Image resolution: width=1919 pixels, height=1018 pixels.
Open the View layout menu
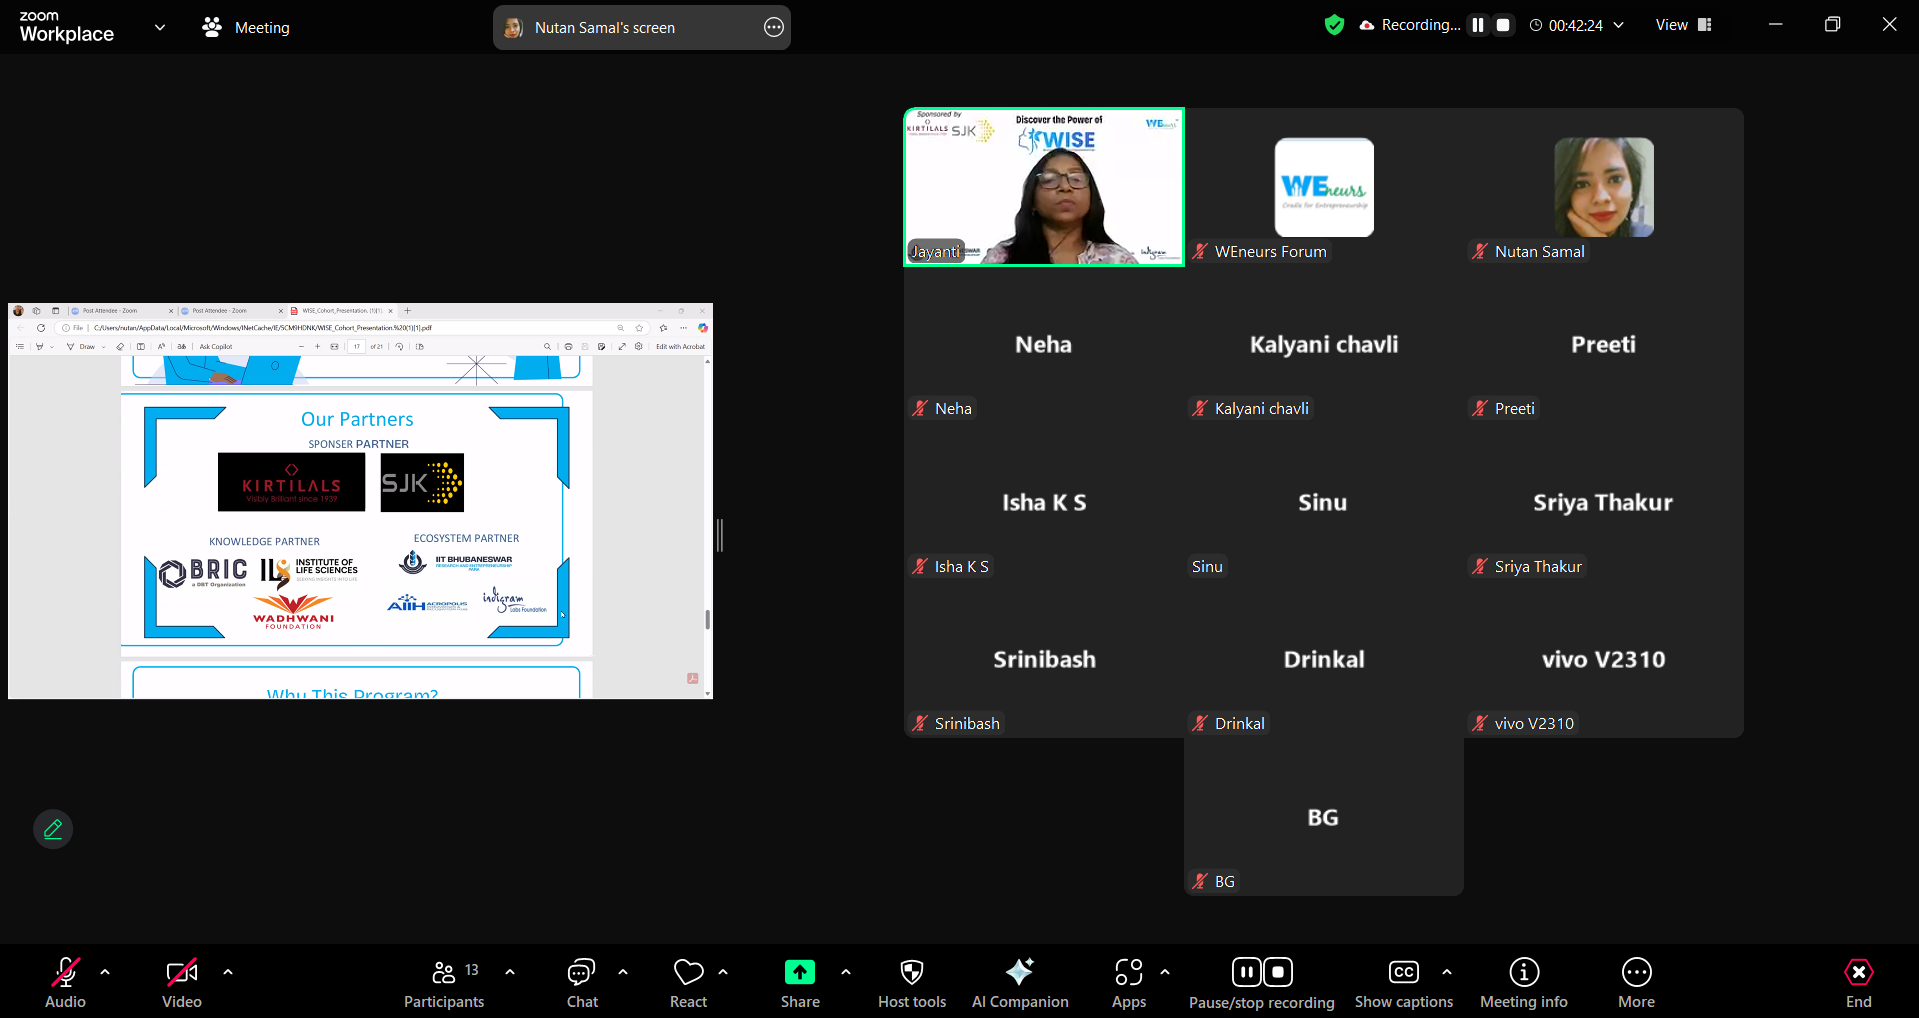(x=1683, y=25)
